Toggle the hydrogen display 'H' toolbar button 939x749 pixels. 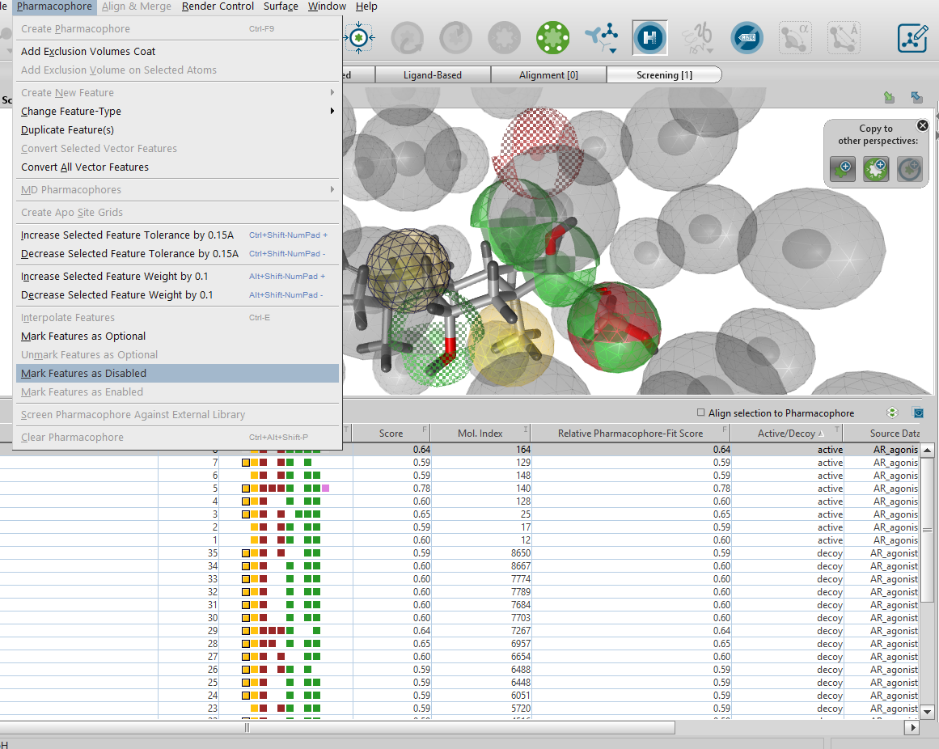[x=650, y=38]
